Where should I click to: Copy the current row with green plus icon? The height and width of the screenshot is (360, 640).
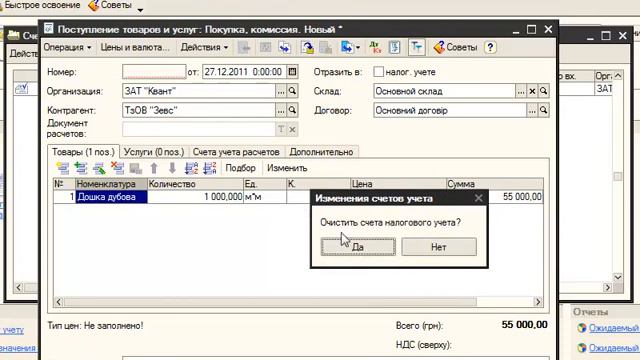coord(81,168)
